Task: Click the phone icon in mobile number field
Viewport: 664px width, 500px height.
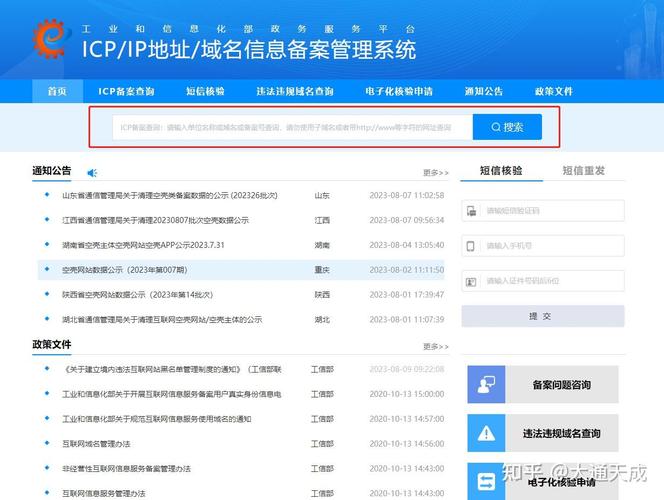Action: (471, 246)
